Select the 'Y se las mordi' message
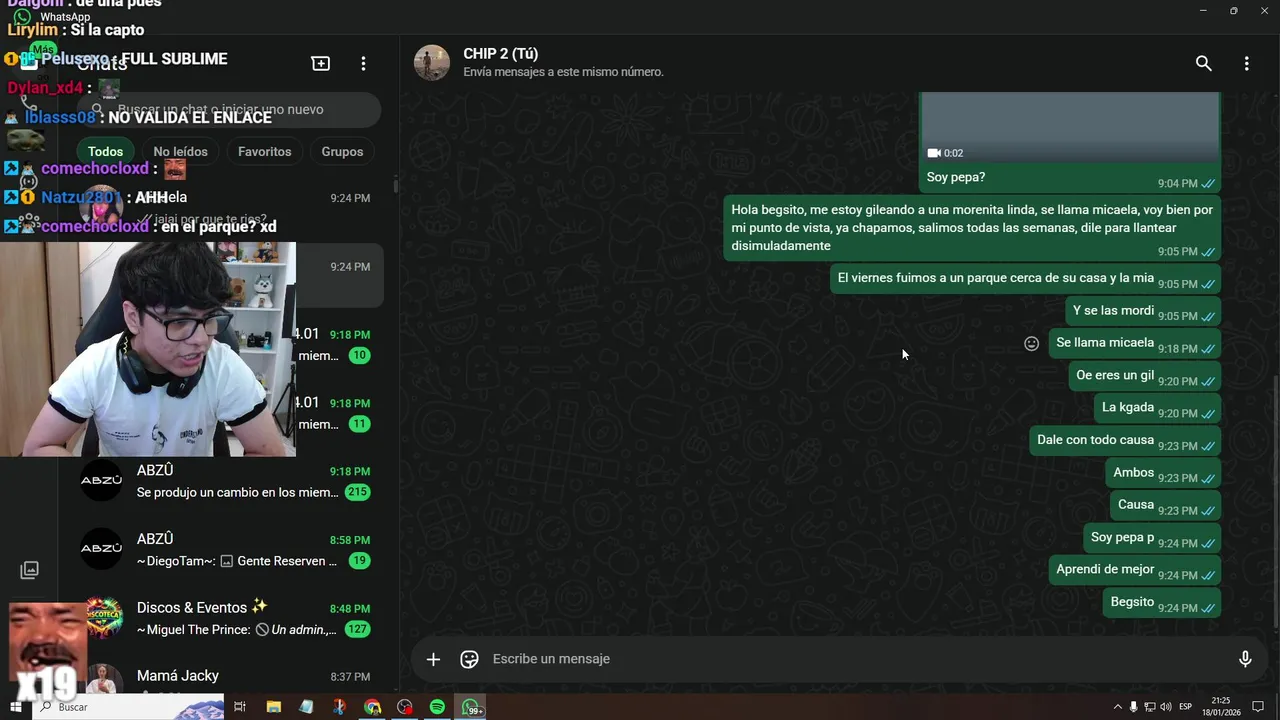This screenshot has height=720, width=1280. pos(1143,311)
